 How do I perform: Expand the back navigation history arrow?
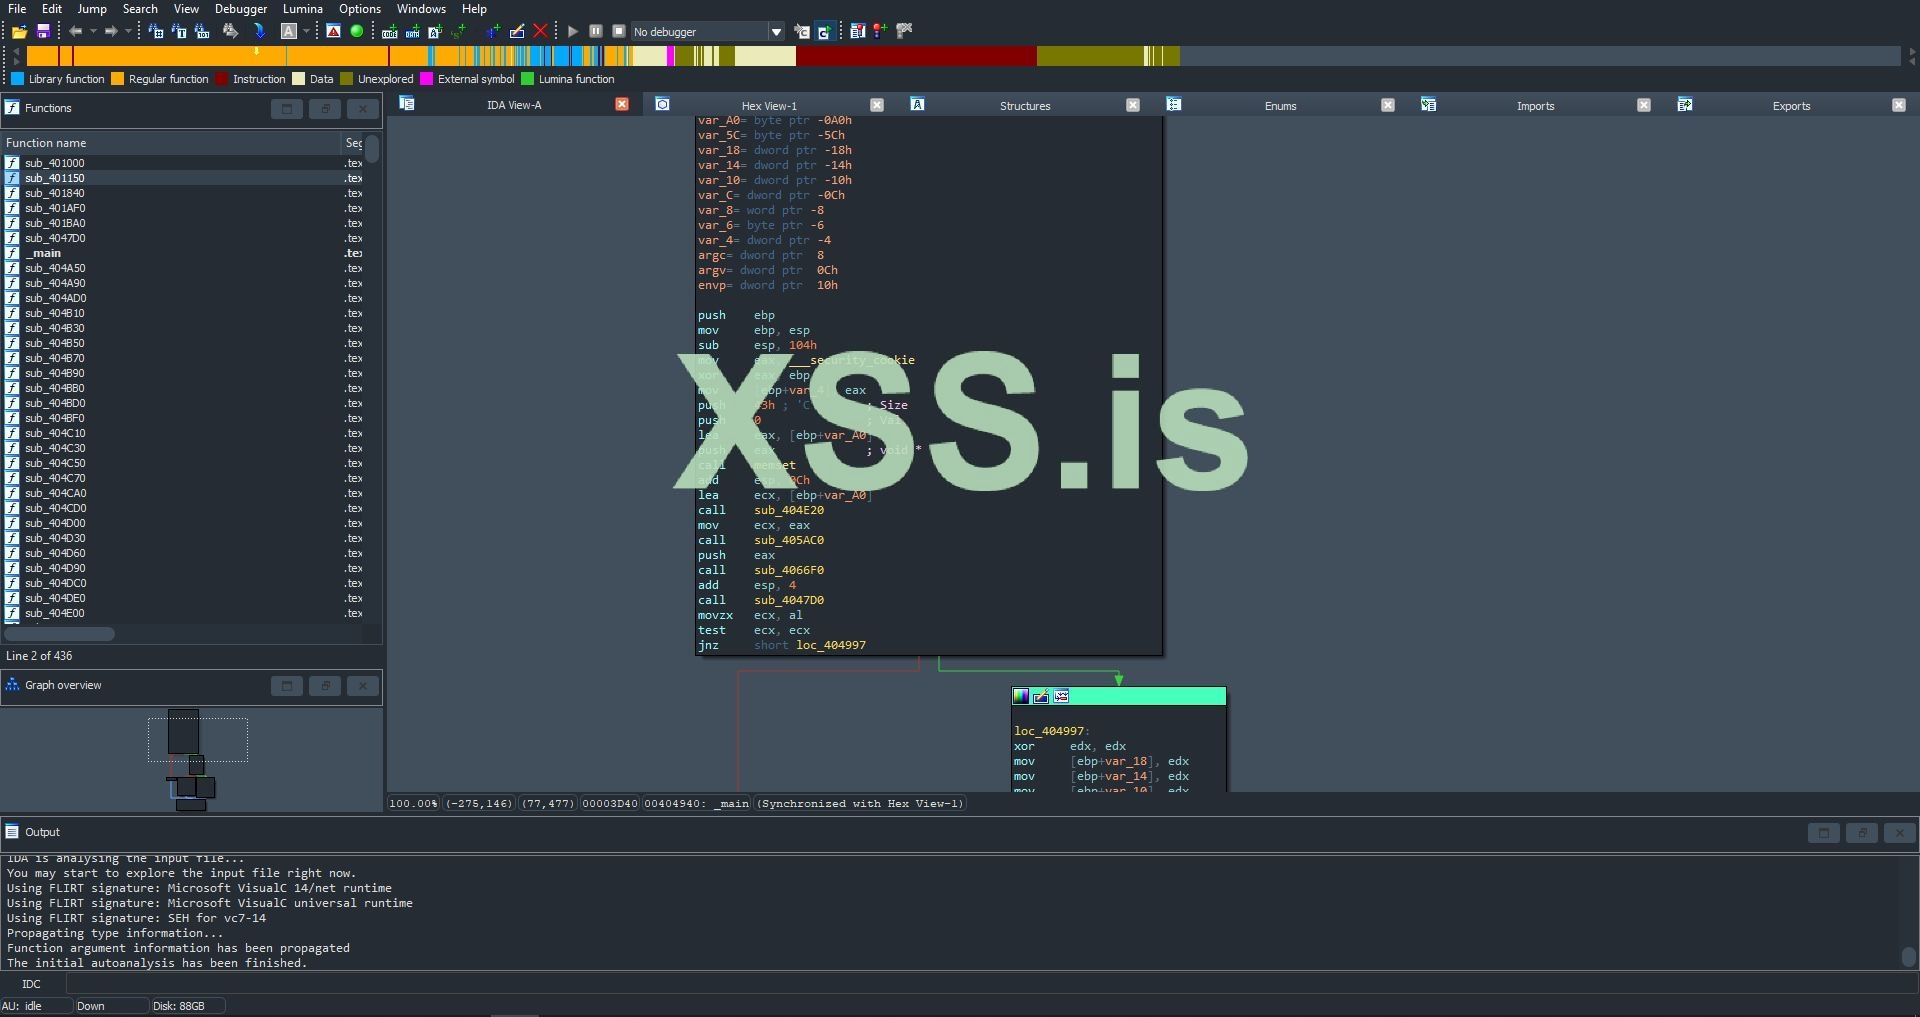click(93, 32)
